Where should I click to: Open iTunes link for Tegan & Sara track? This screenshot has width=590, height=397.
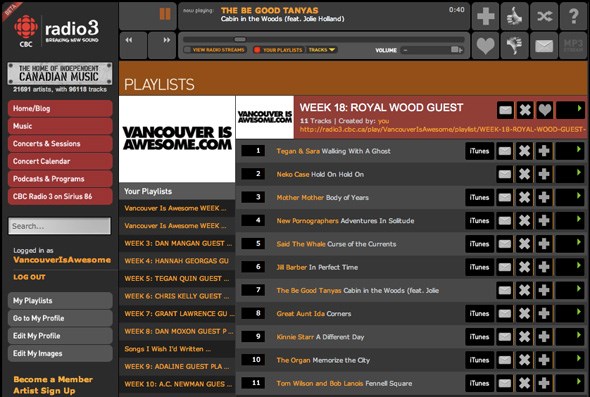pyautogui.click(x=479, y=151)
